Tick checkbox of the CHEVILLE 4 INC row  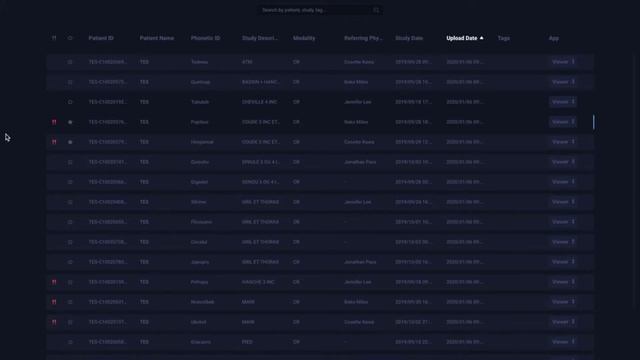click(70, 102)
